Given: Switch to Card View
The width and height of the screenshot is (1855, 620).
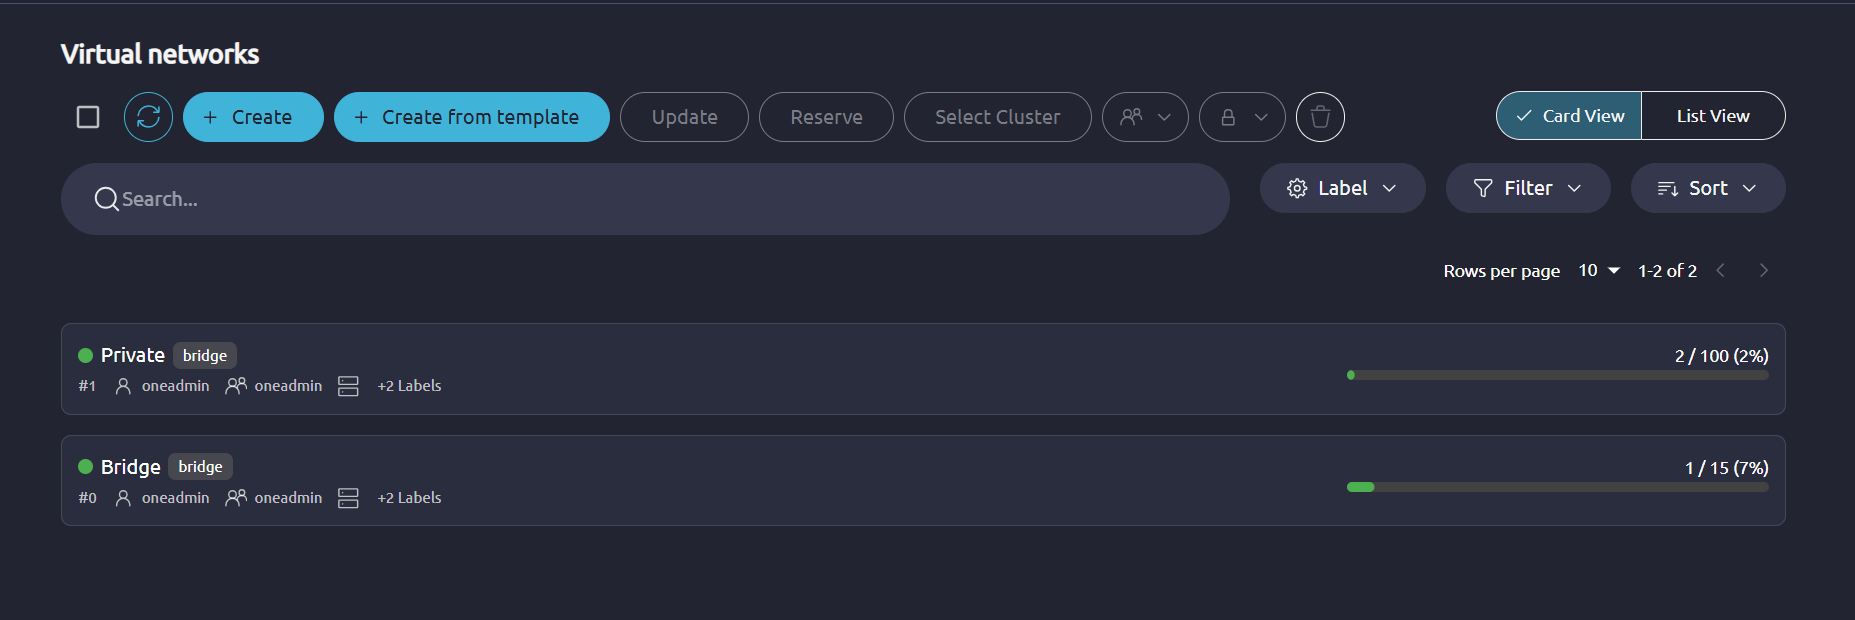Looking at the screenshot, I should point(1569,116).
